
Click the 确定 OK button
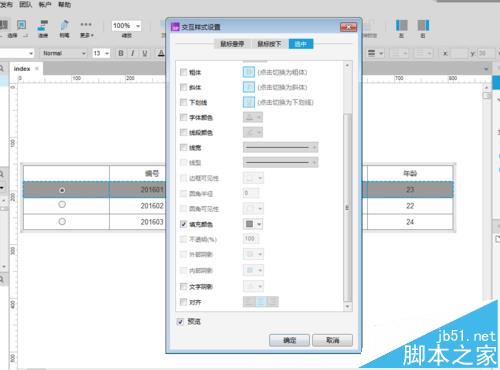tap(289, 340)
